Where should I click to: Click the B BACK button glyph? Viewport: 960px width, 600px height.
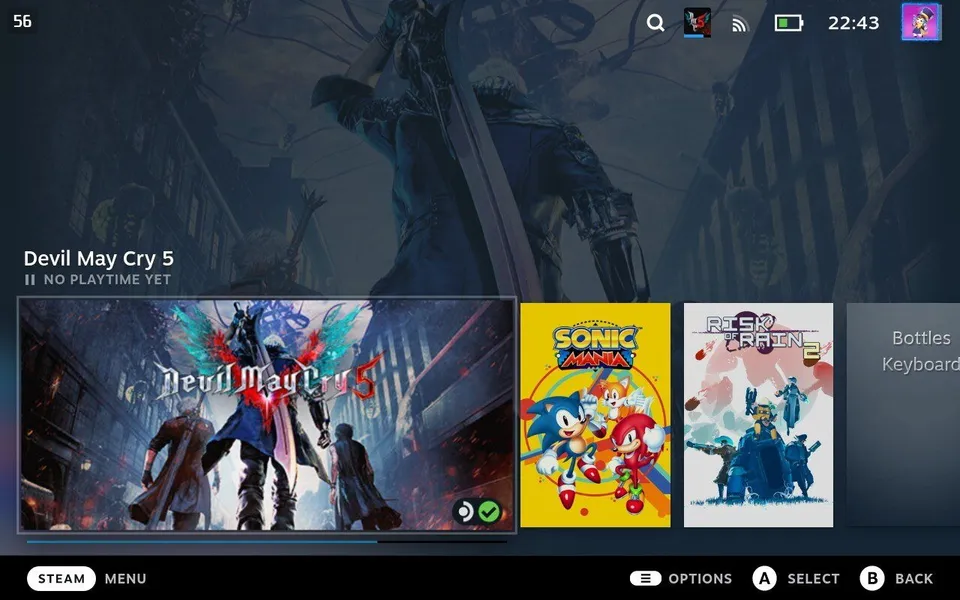[x=872, y=579]
